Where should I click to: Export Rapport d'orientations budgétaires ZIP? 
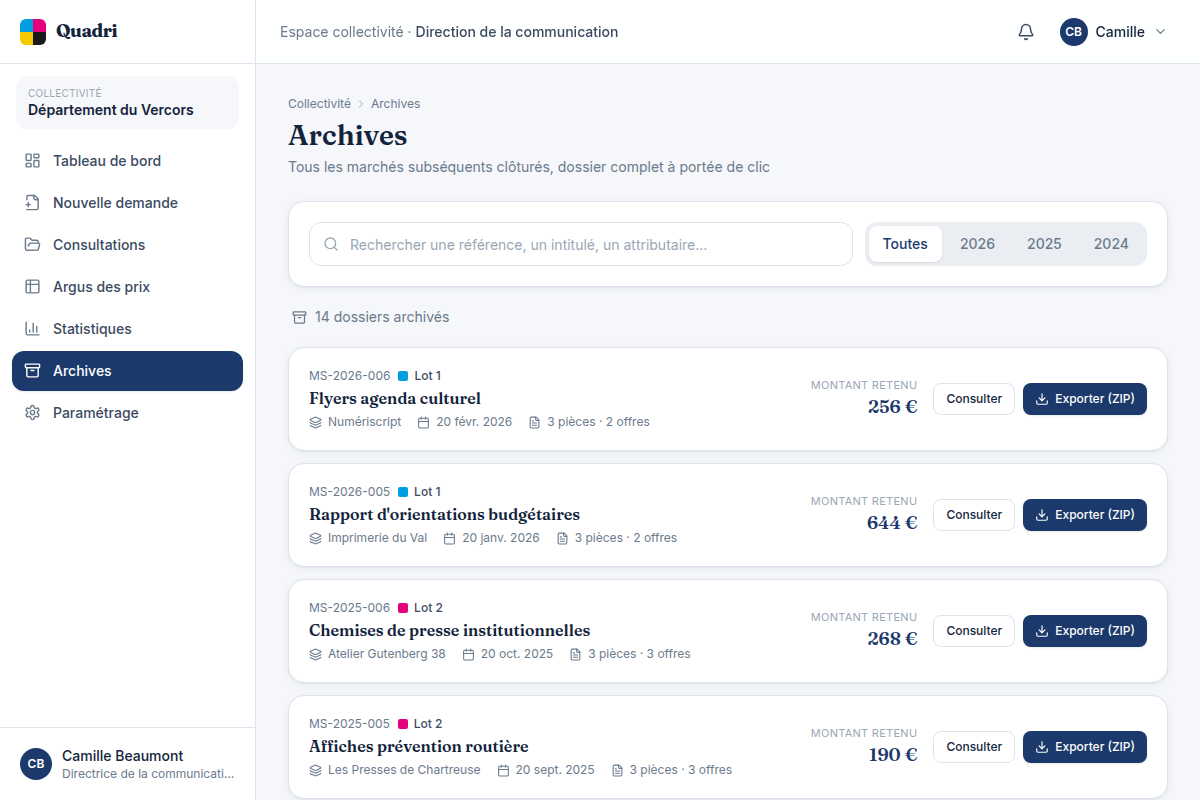point(1085,515)
